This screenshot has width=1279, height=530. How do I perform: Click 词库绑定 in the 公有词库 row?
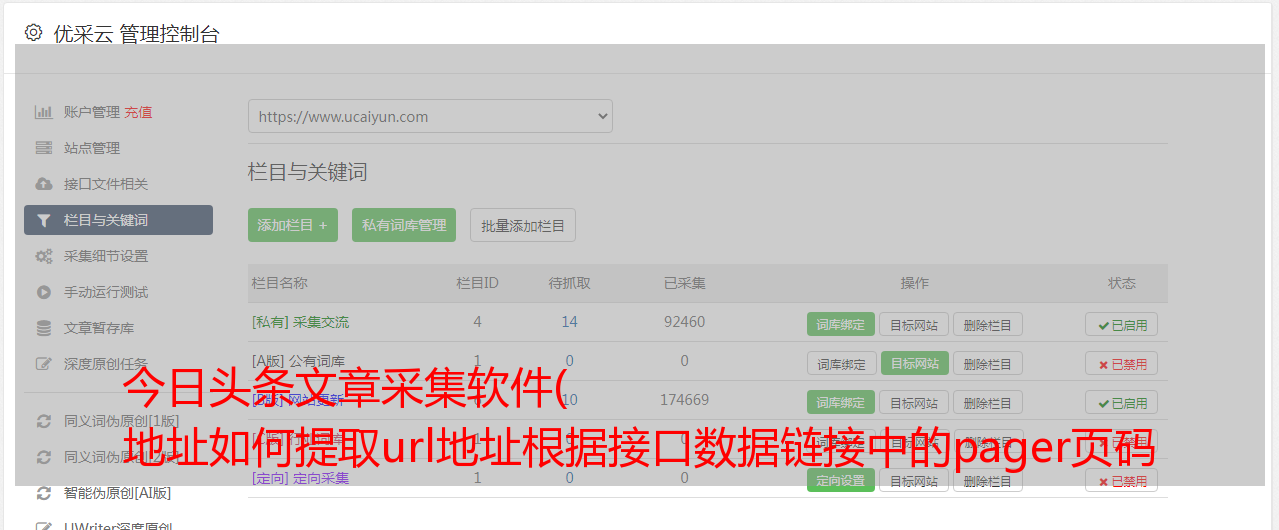click(841, 363)
